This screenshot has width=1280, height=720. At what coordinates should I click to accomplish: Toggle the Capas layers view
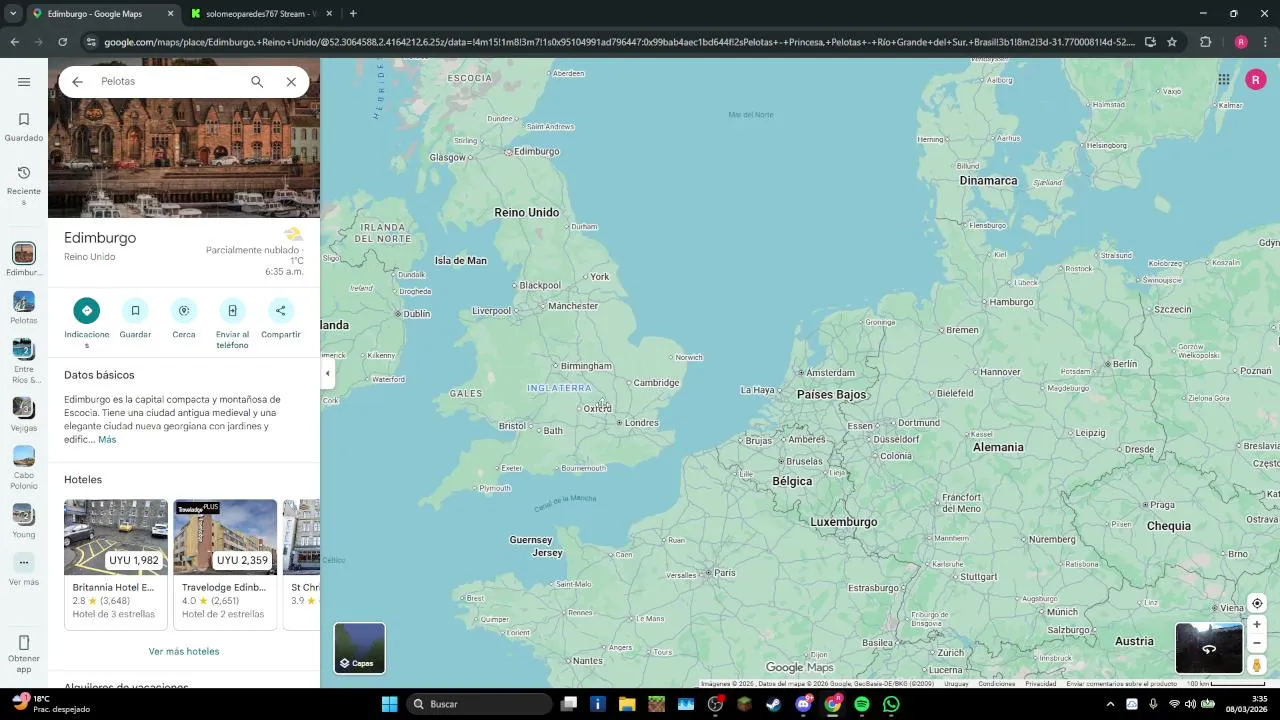click(x=359, y=648)
